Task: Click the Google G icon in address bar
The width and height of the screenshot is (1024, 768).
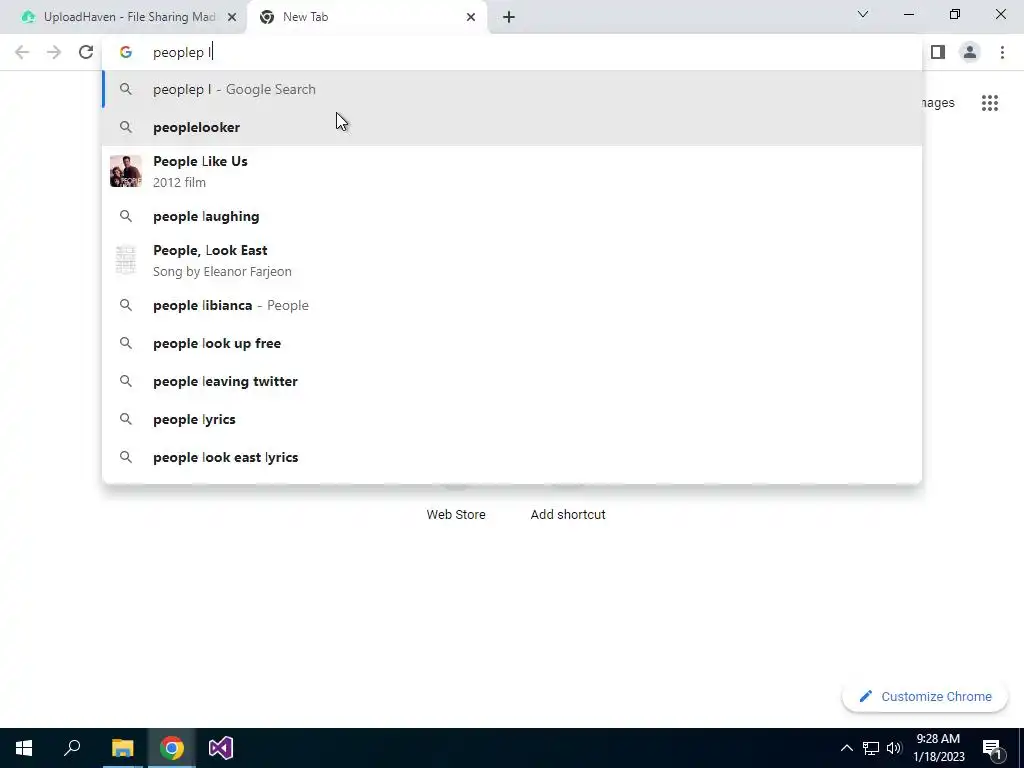Action: (125, 52)
